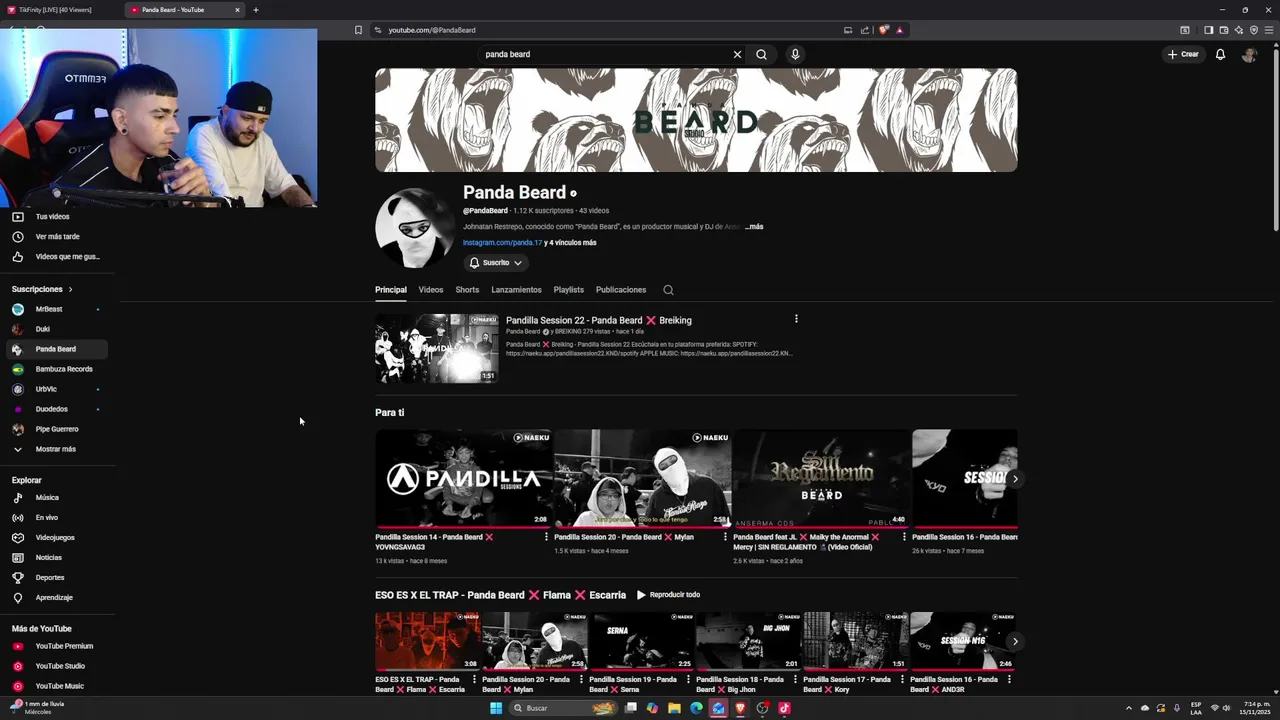1280x720 pixels.
Task: Search within the channel magnifier icon
Action: [668, 290]
